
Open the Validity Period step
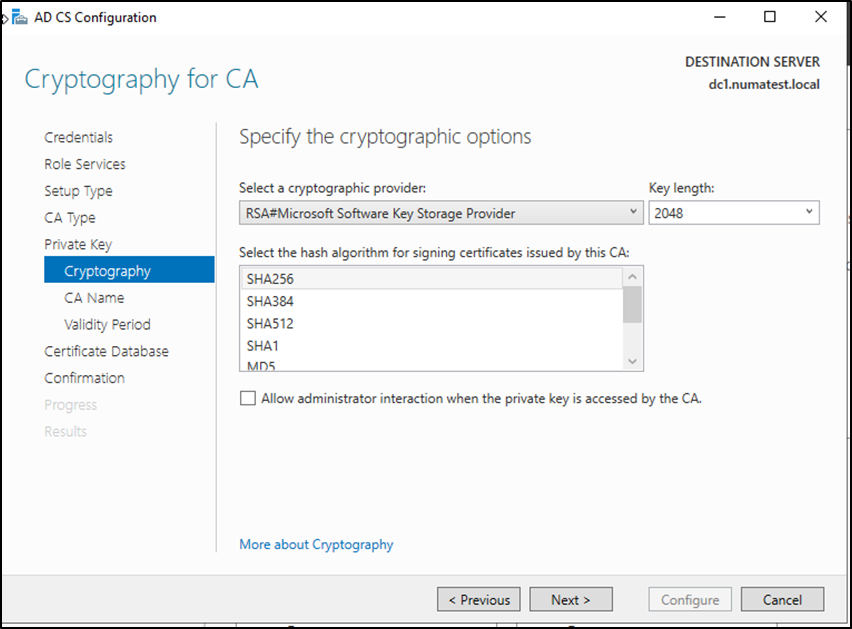pos(107,324)
